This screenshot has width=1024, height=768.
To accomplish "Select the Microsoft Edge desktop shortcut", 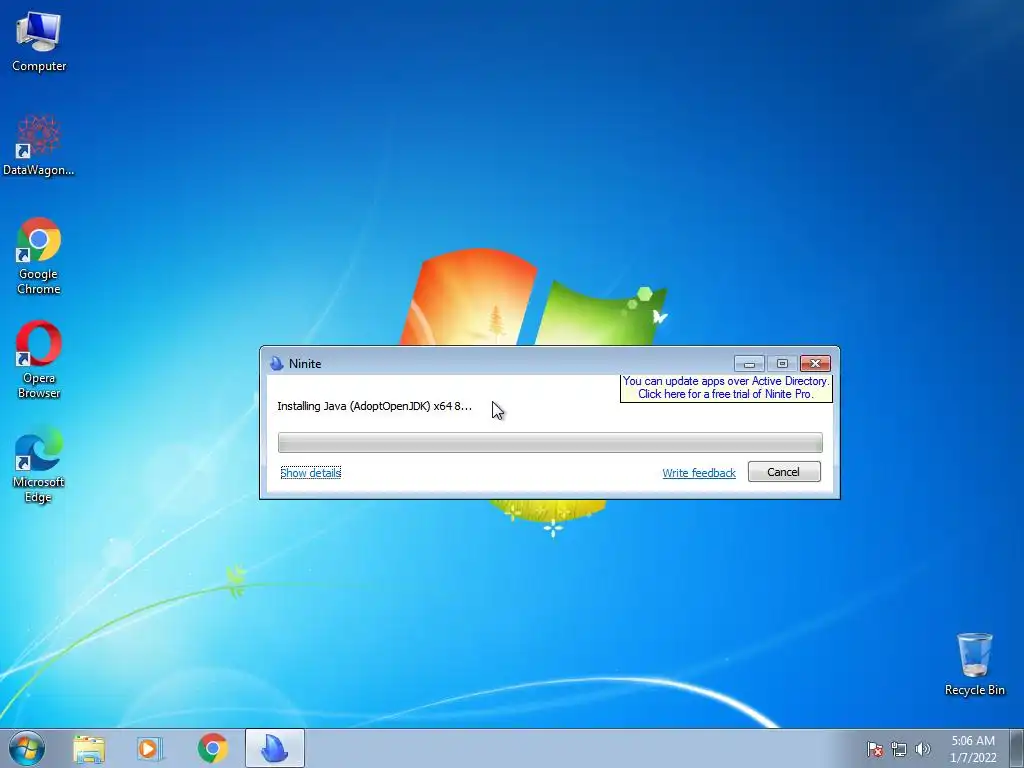I will pos(39,464).
